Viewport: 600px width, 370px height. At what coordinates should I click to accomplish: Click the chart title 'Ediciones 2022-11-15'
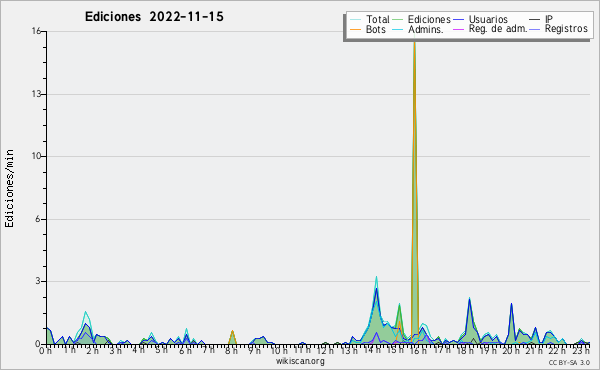154,17
